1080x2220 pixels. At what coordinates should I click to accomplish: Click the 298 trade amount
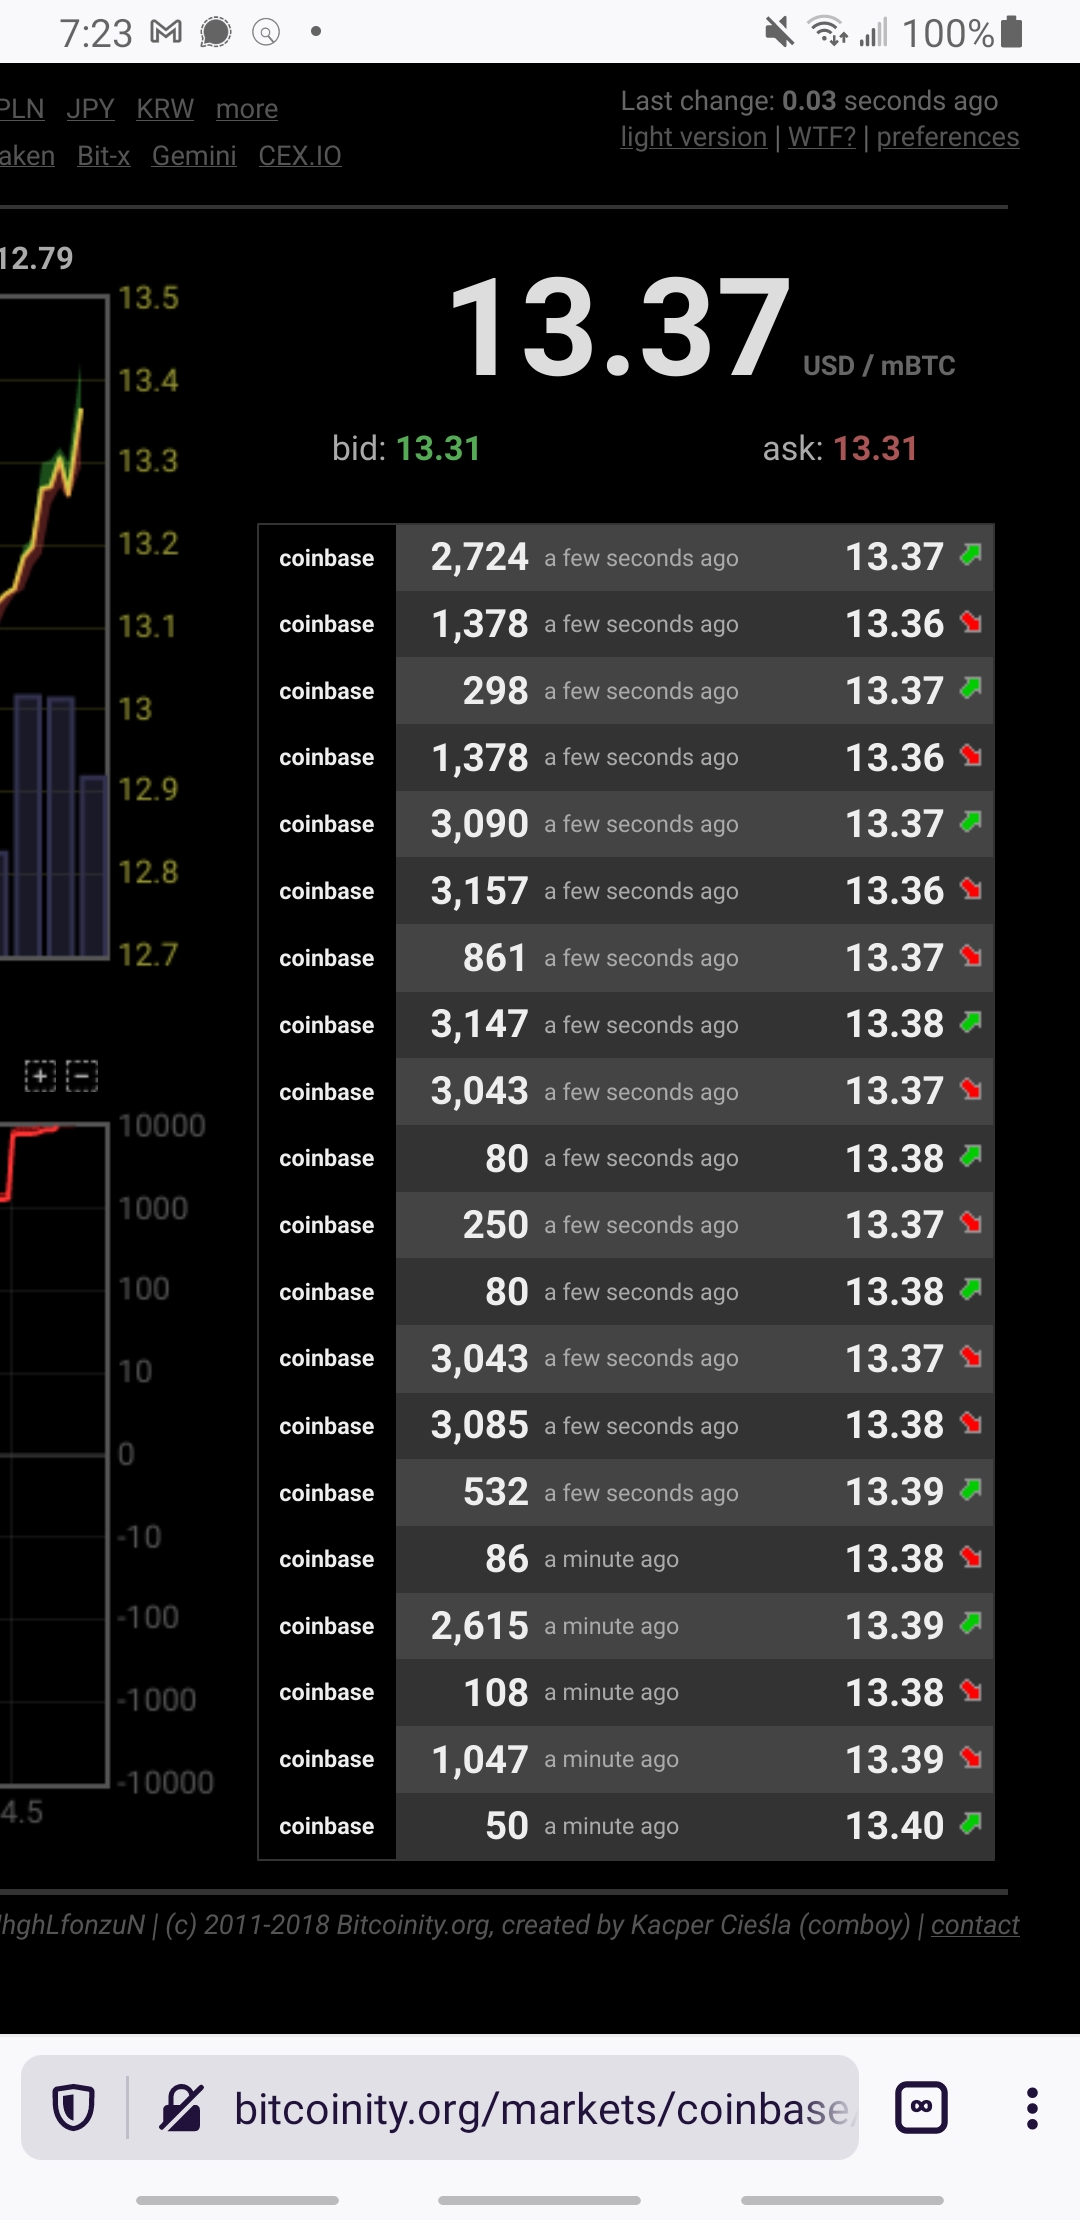(x=495, y=691)
